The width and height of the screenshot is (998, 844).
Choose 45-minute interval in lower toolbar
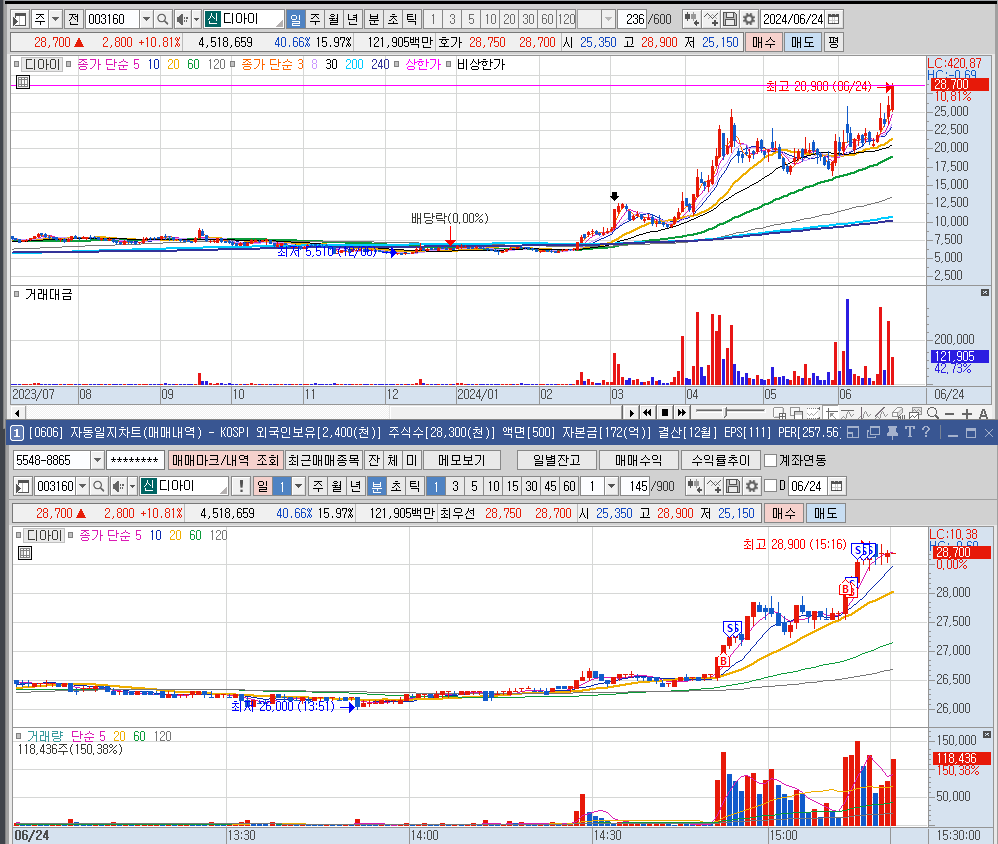pos(551,486)
